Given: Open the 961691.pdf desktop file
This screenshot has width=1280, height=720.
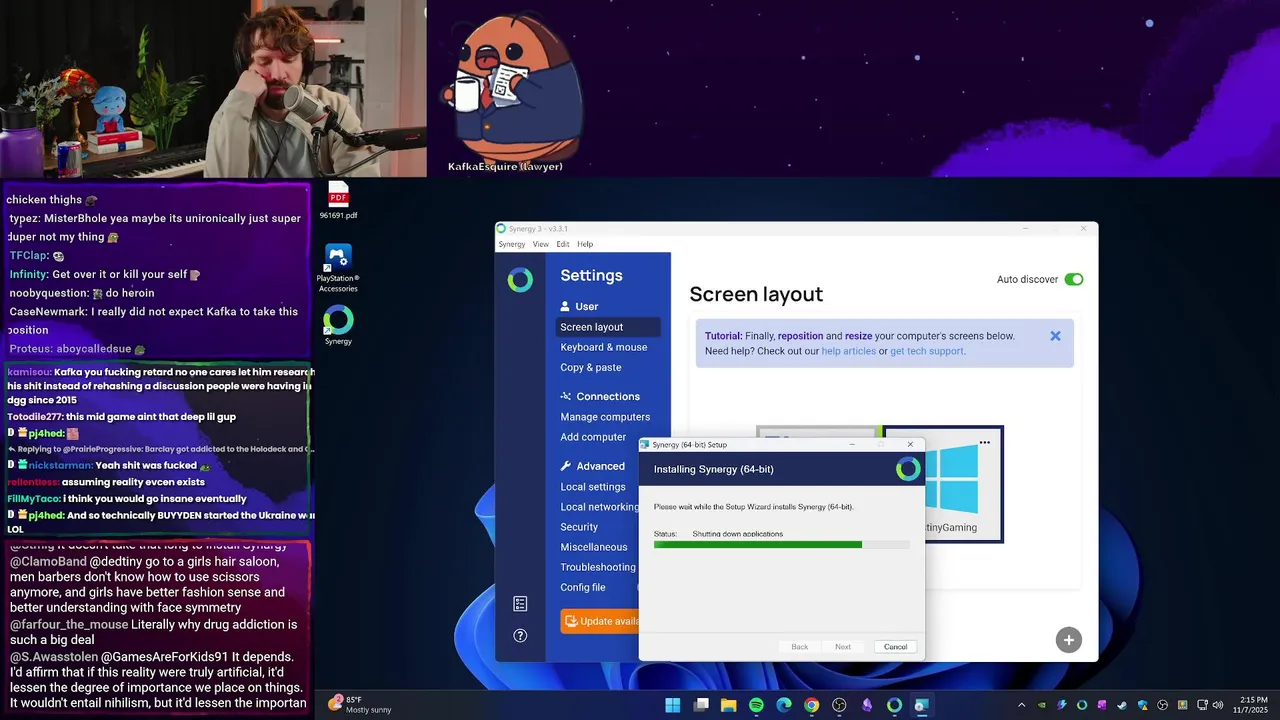Looking at the screenshot, I should tap(338, 200).
